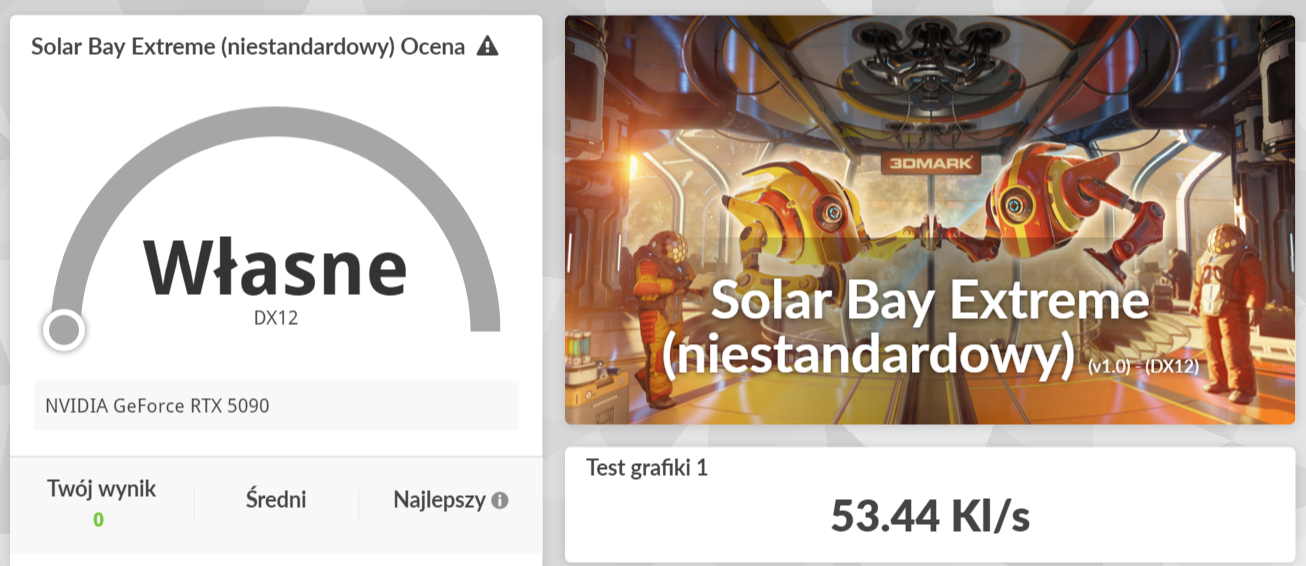Click the (v1.0) - (DX12) version text

click(1143, 368)
